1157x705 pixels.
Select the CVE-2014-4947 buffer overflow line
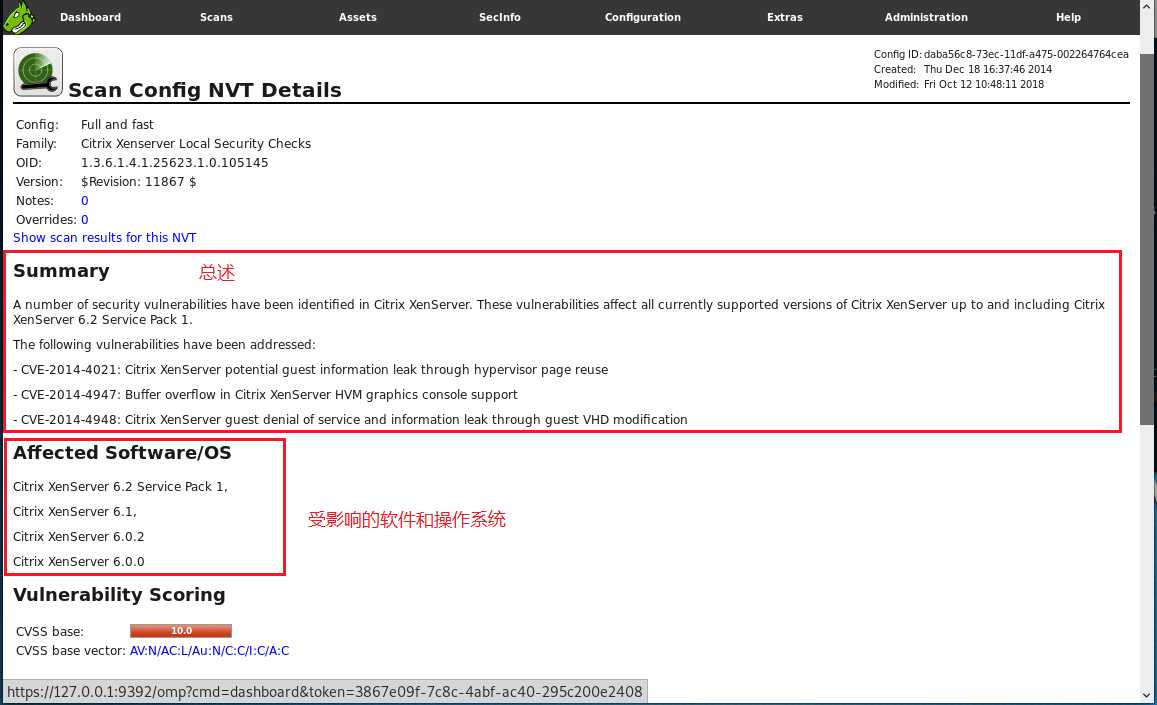[x=266, y=395]
